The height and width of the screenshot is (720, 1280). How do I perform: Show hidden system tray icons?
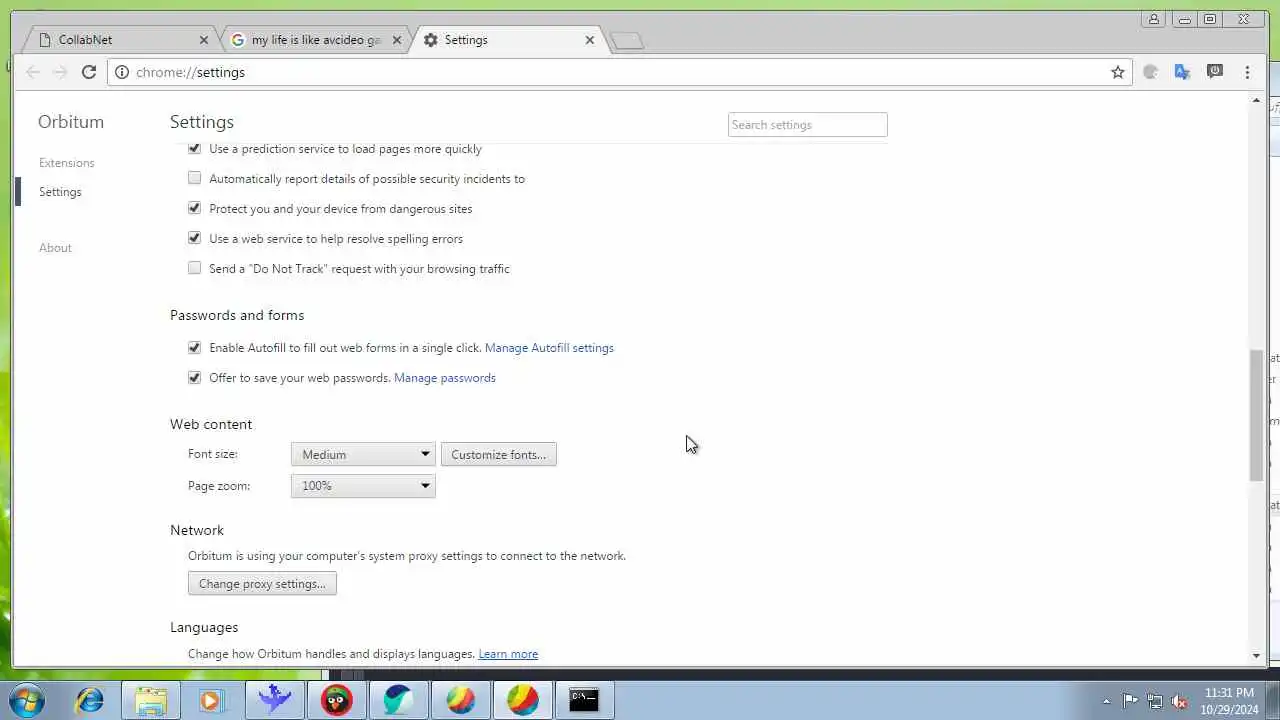(x=1106, y=701)
